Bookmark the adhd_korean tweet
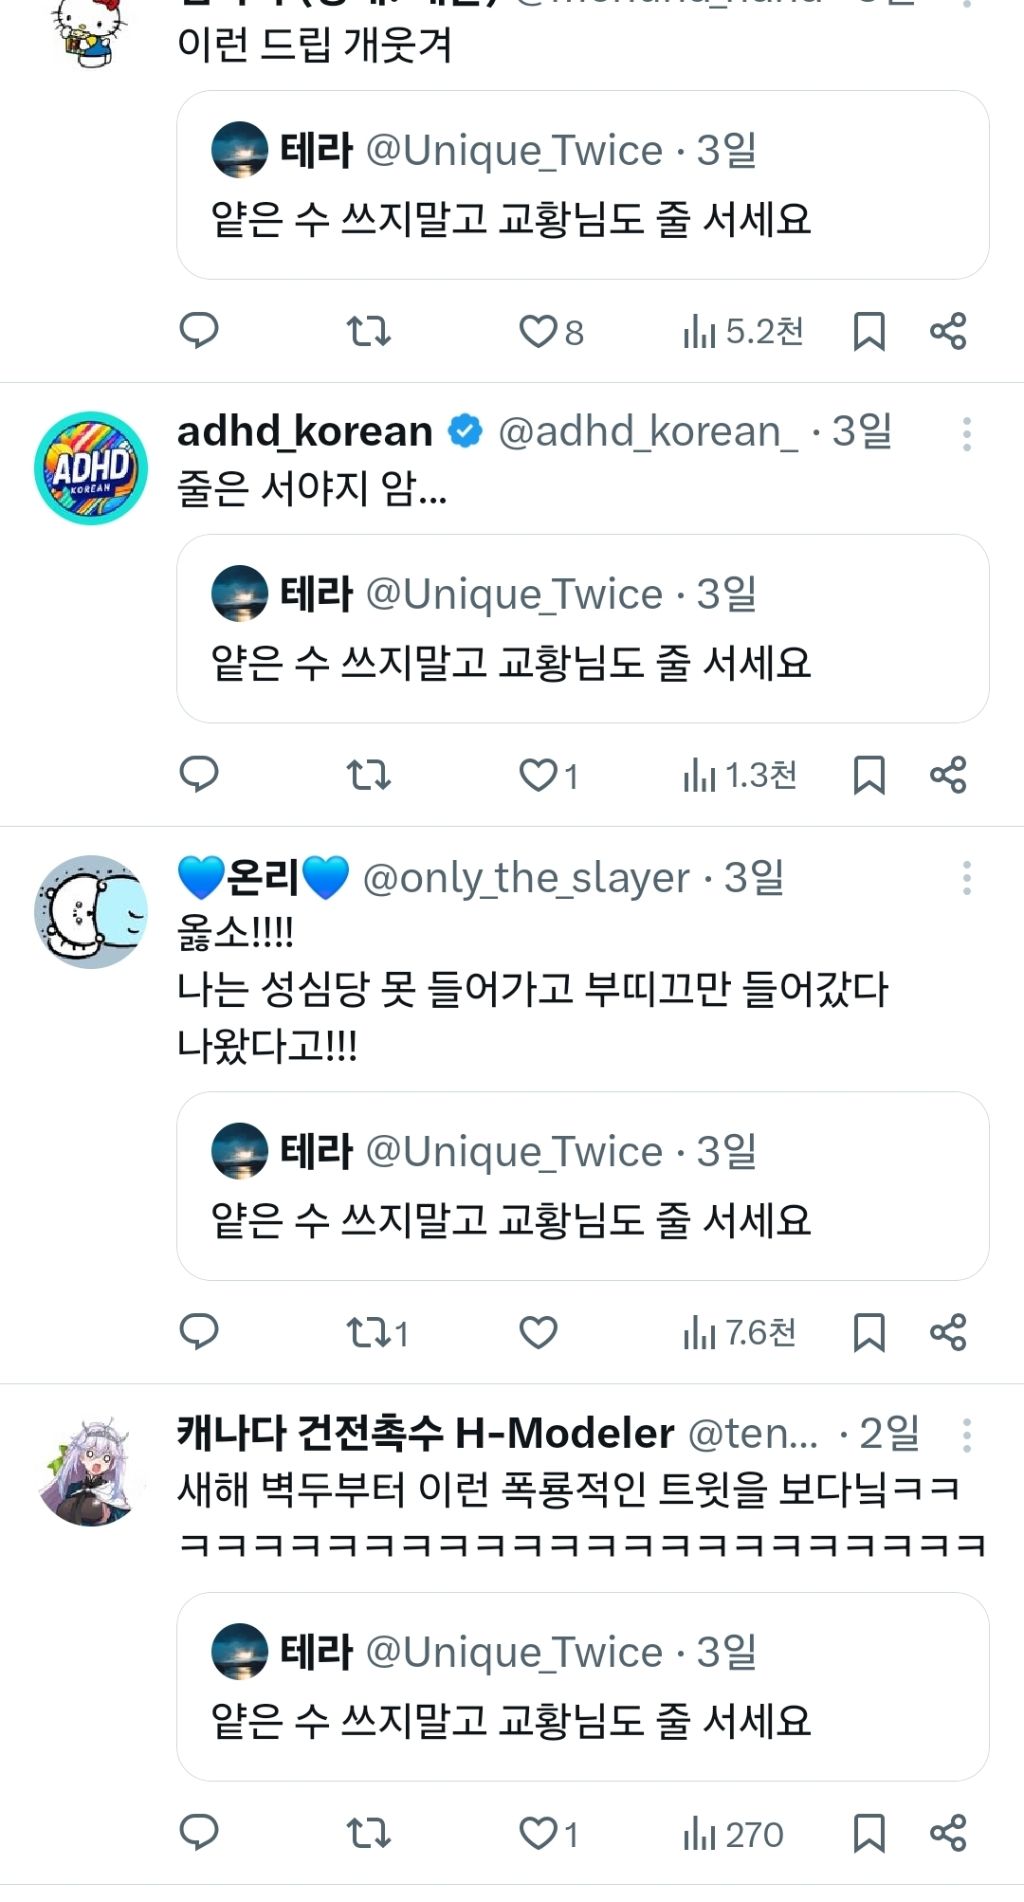1024x1902 pixels. tap(868, 775)
